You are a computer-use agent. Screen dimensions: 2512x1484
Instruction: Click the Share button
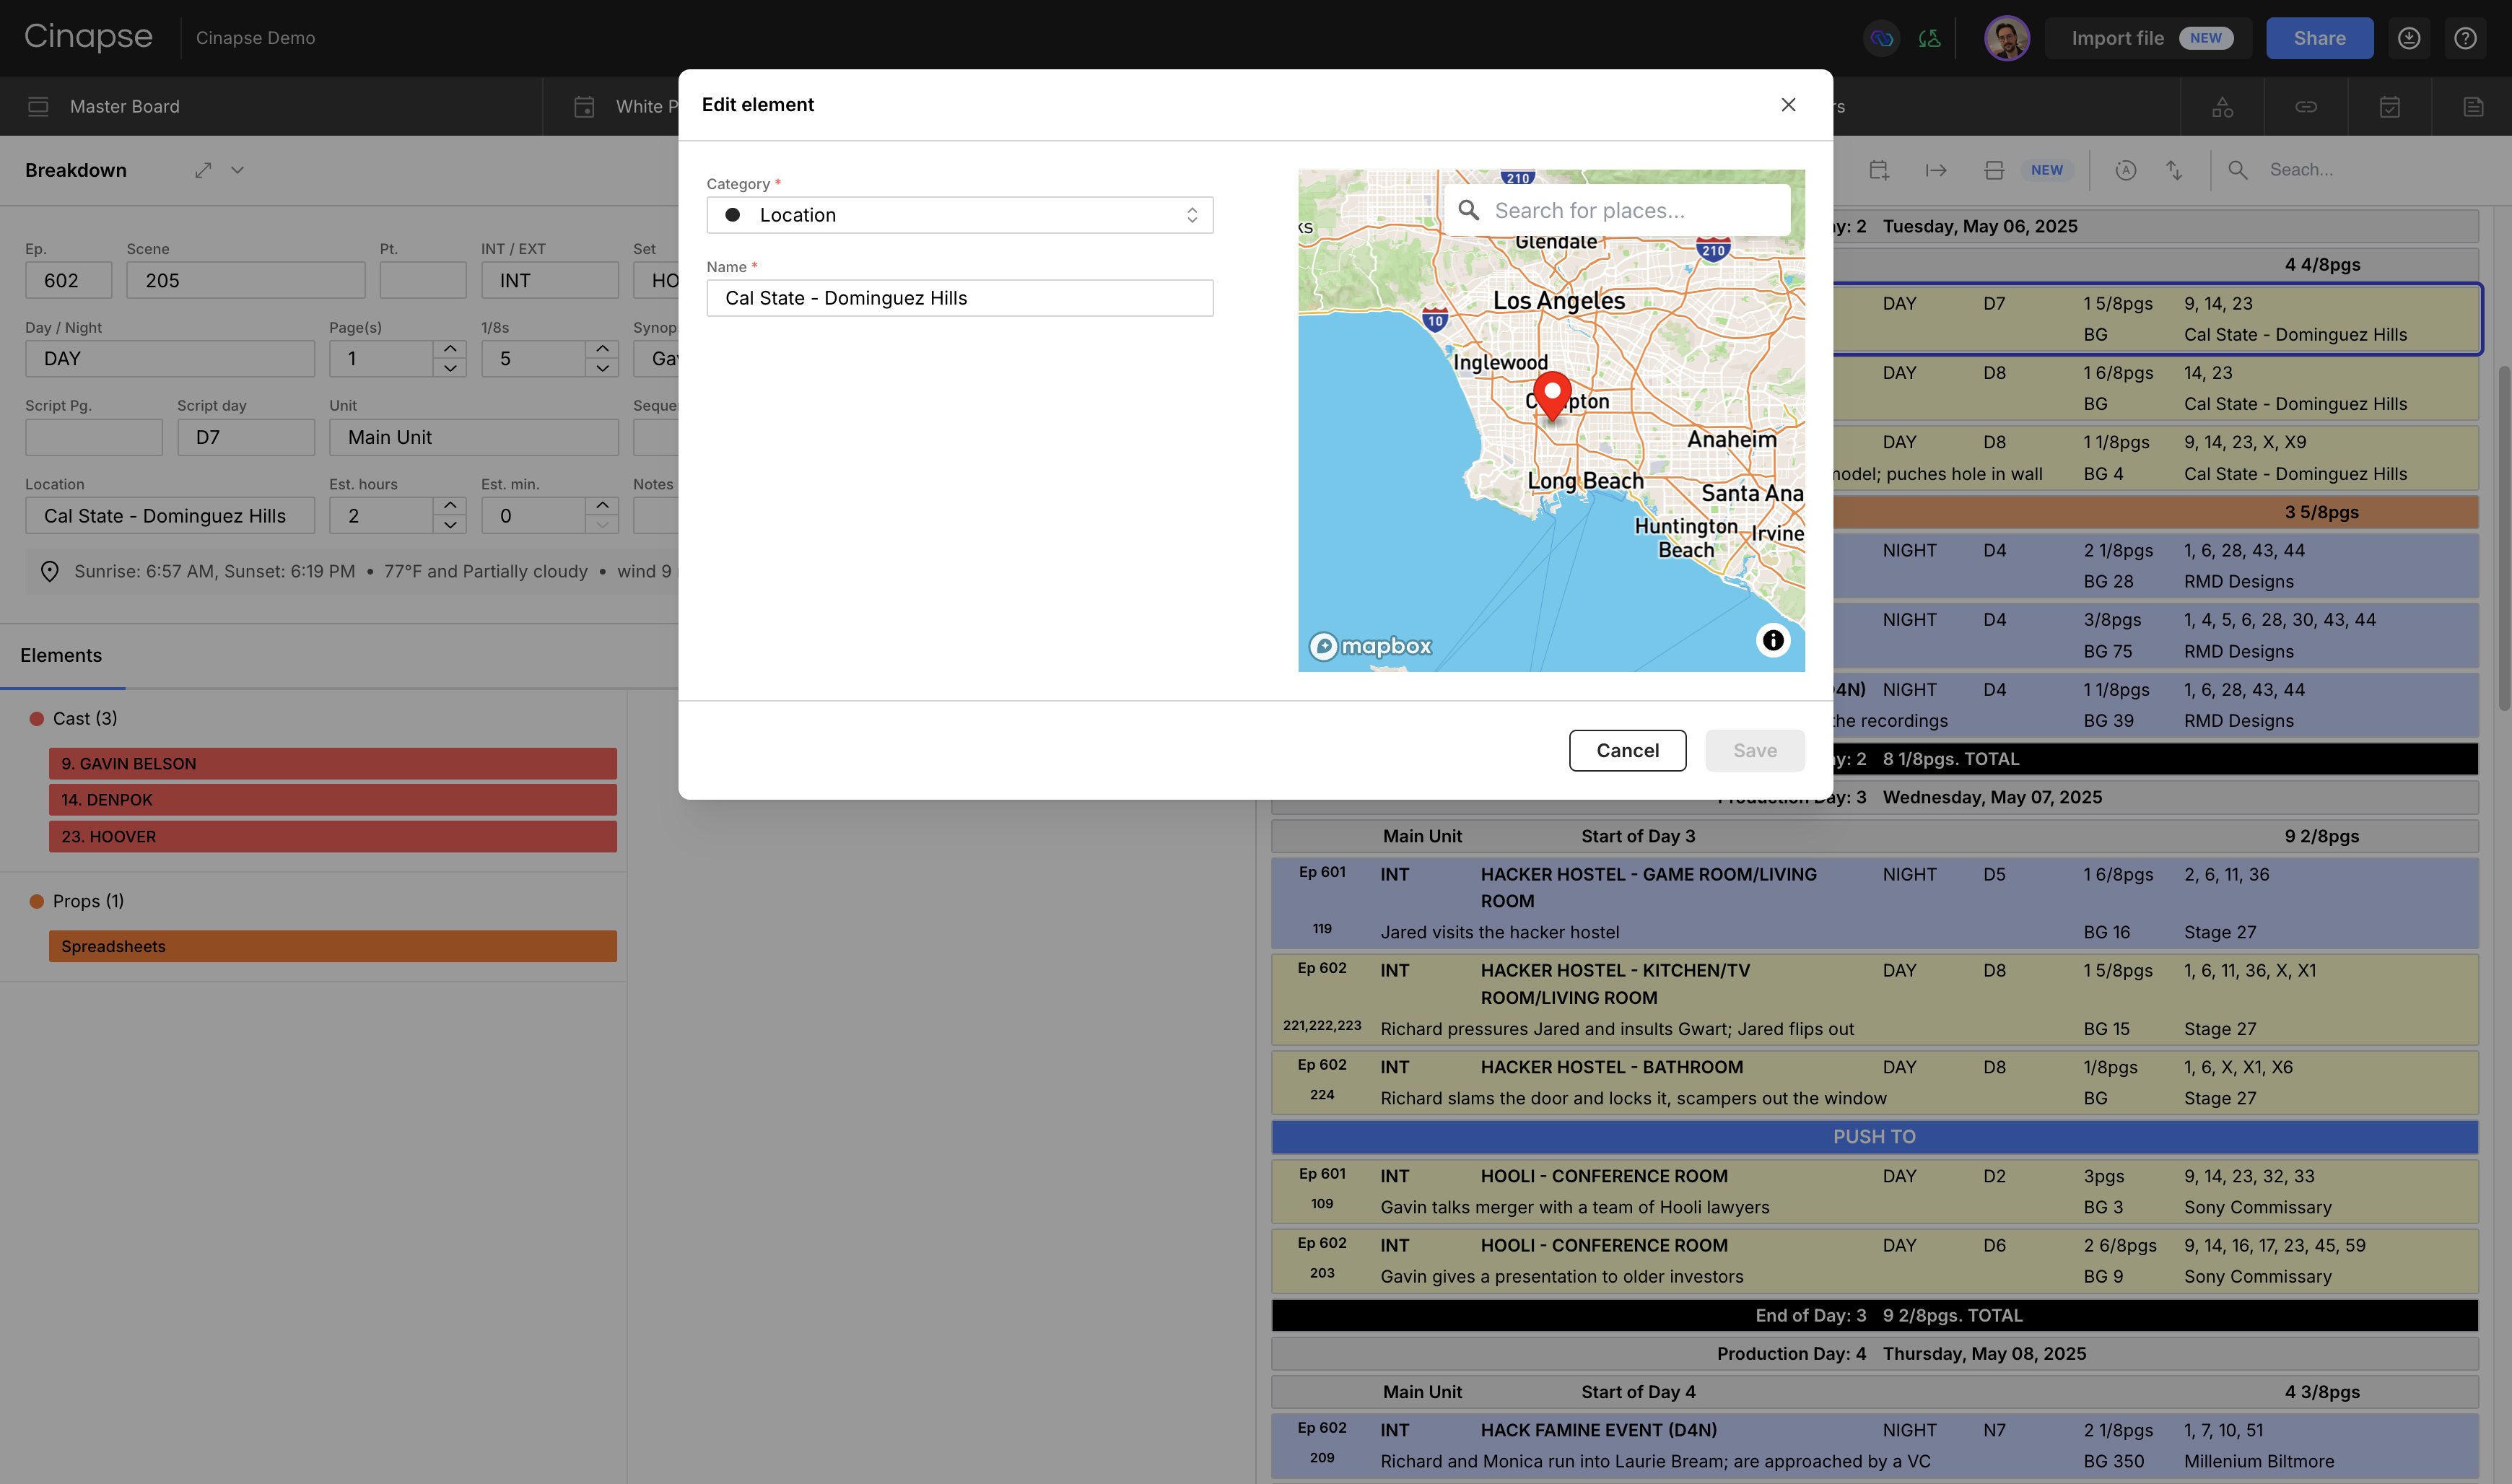[2319, 38]
